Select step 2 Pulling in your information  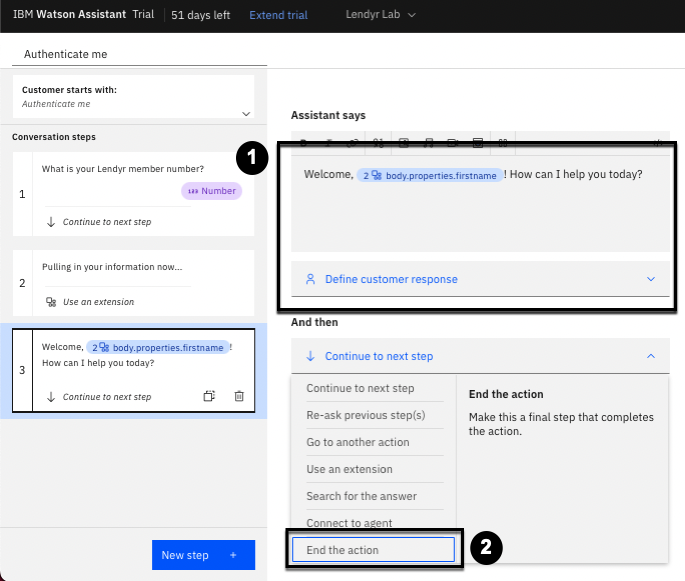point(133,283)
